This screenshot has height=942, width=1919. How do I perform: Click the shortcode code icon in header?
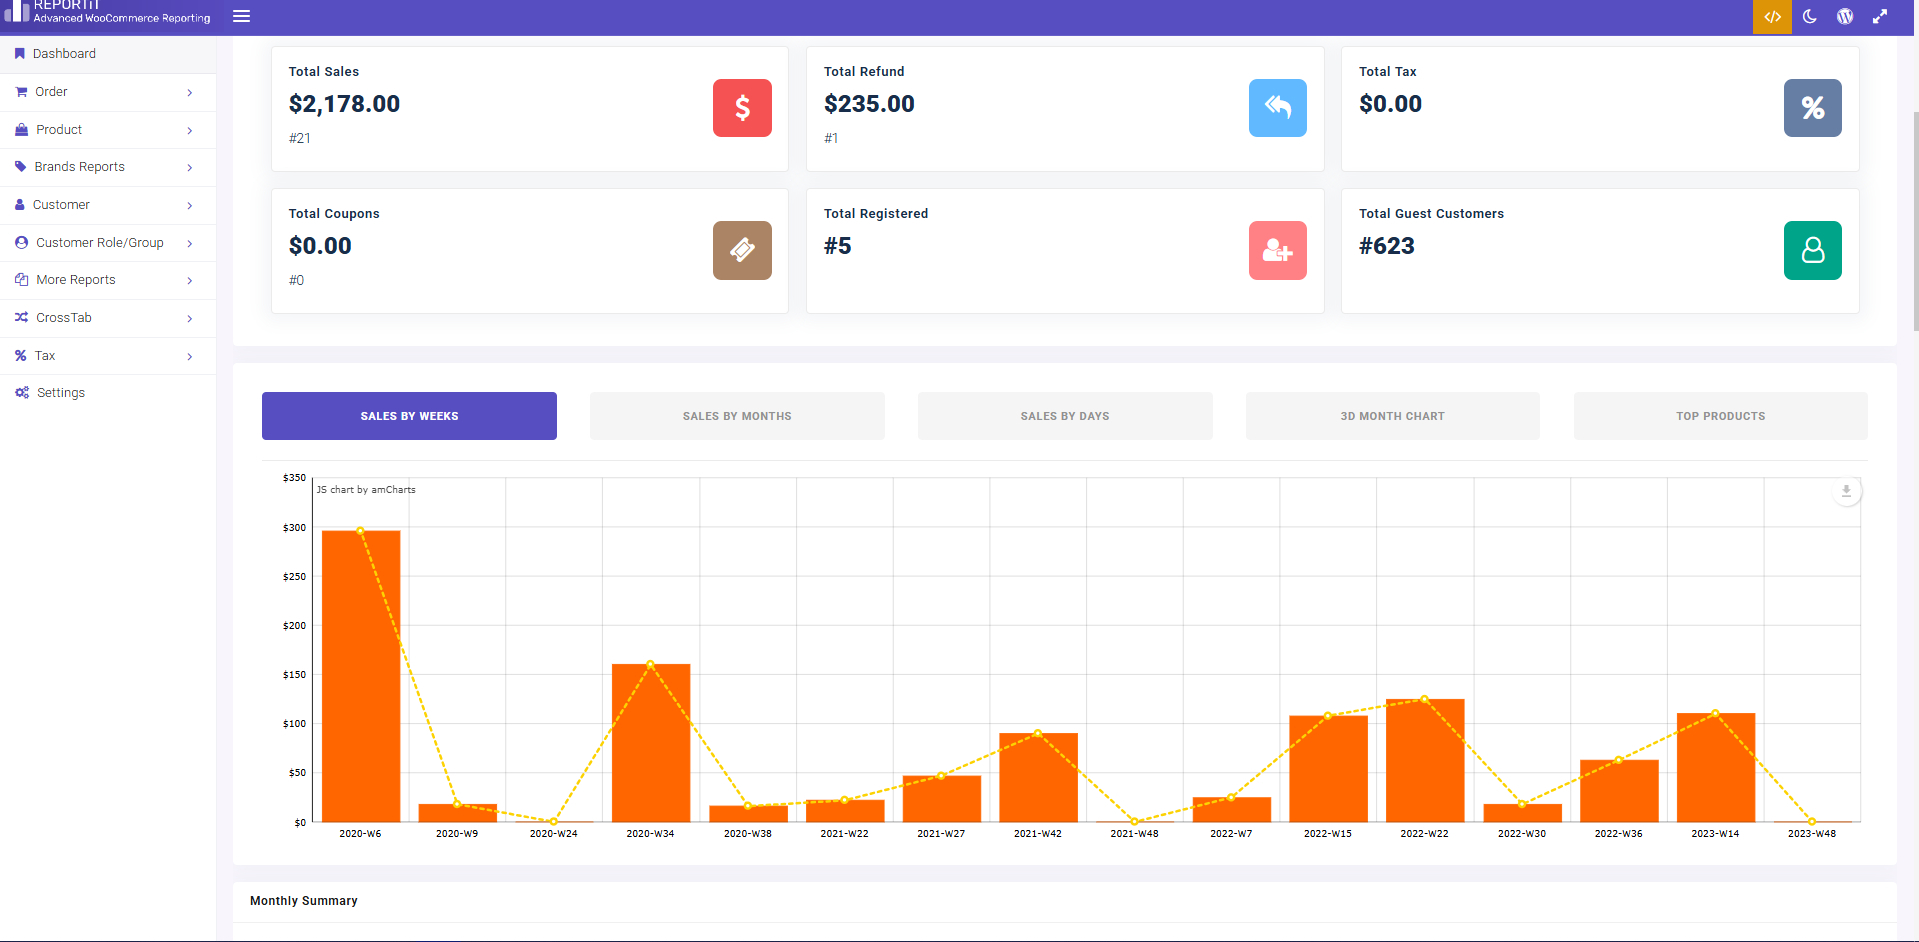pos(1772,16)
